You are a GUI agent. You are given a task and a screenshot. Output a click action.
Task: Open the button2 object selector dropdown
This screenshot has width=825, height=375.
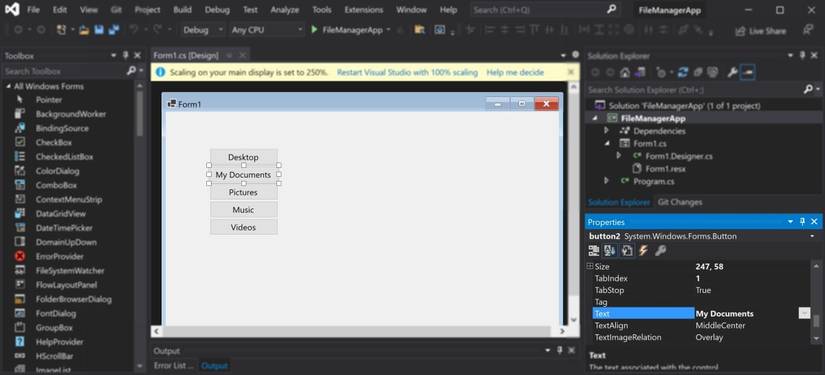[812, 237]
